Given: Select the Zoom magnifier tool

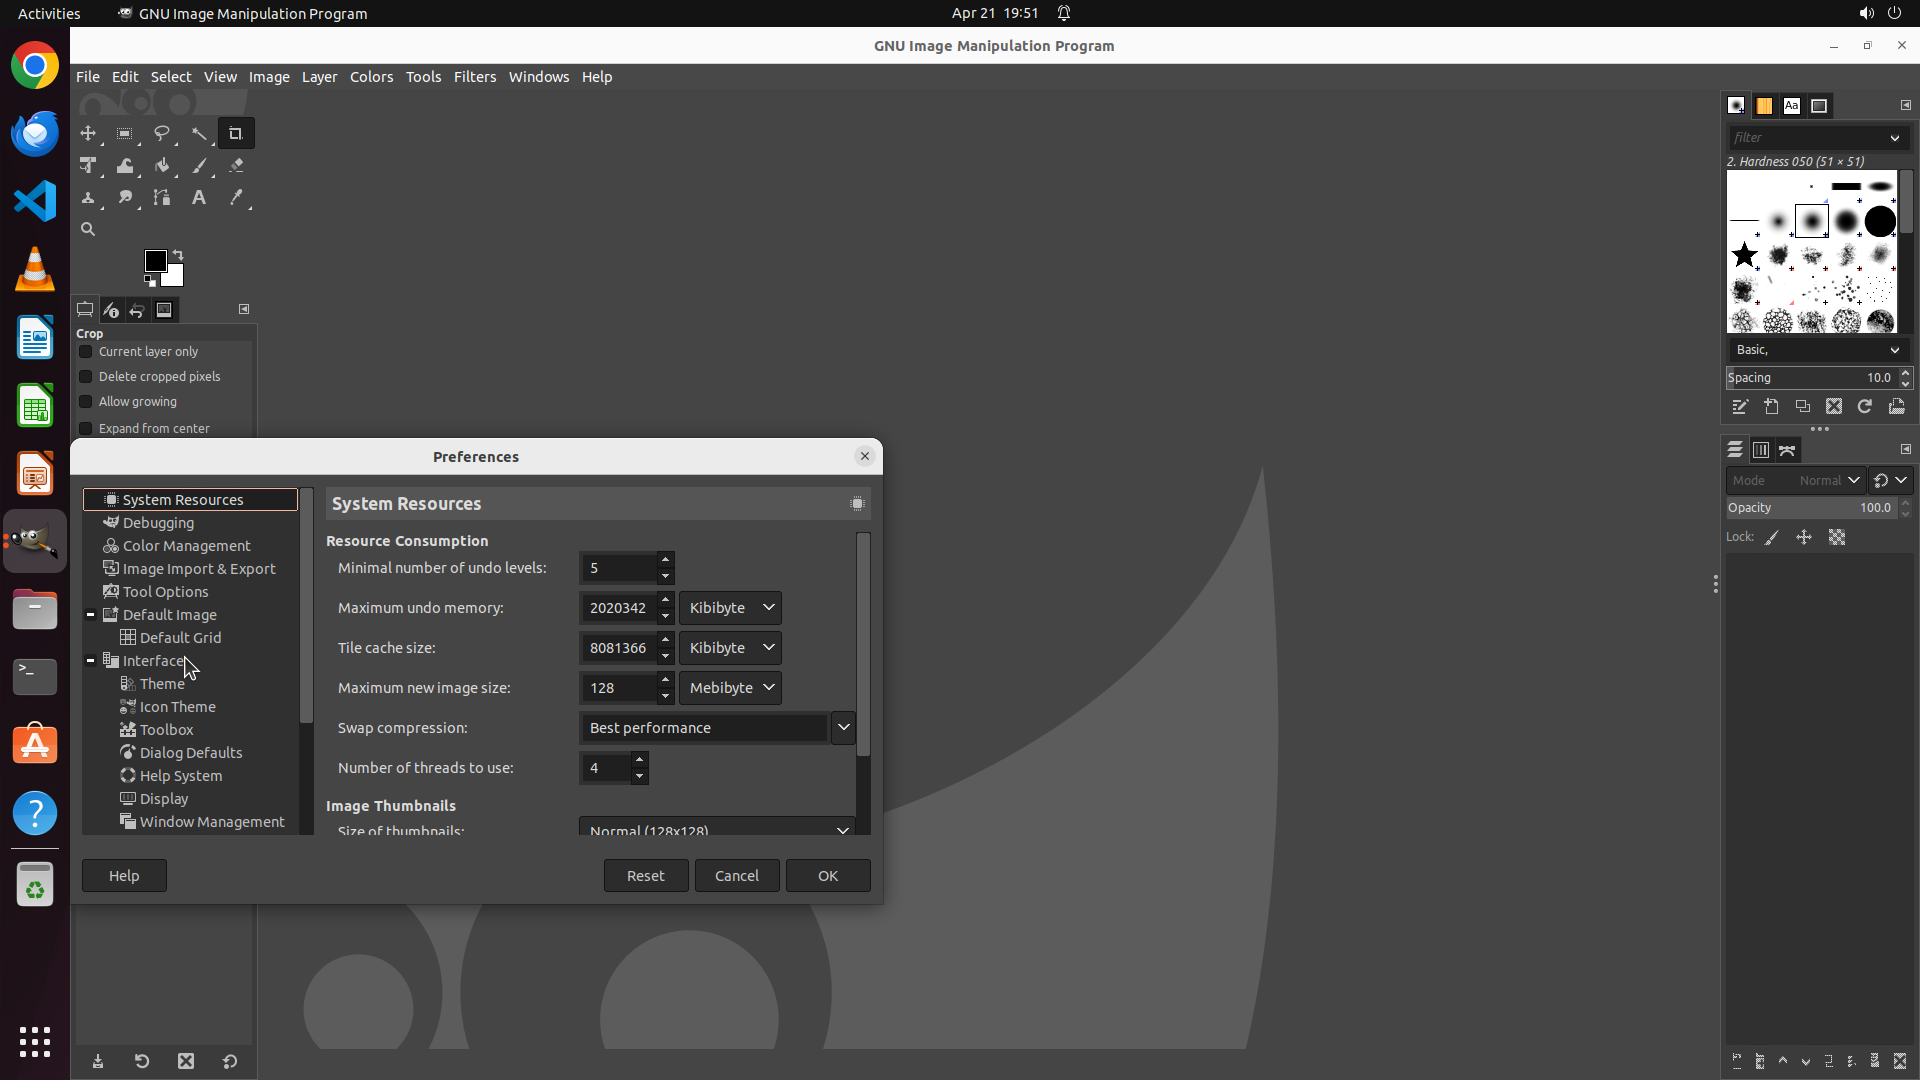Looking at the screenshot, I should (x=88, y=230).
